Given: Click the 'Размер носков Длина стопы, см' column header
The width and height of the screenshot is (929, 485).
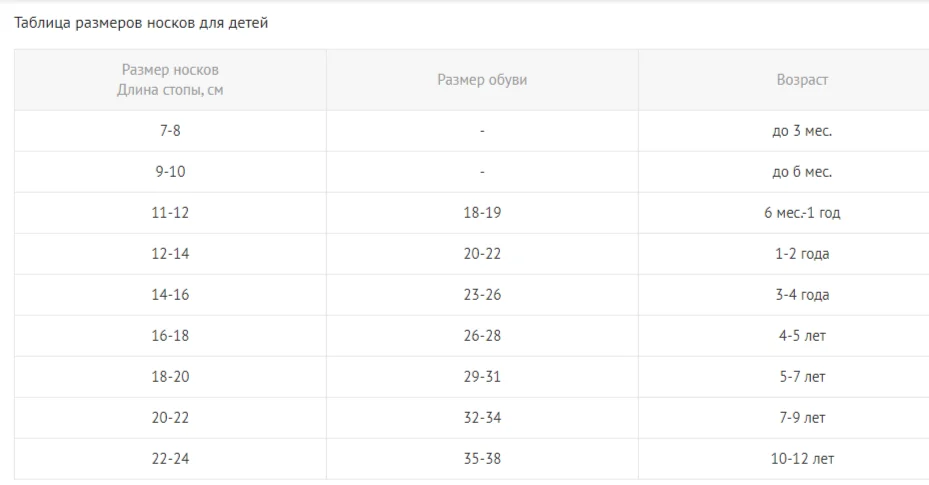Looking at the screenshot, I should 170,80.
